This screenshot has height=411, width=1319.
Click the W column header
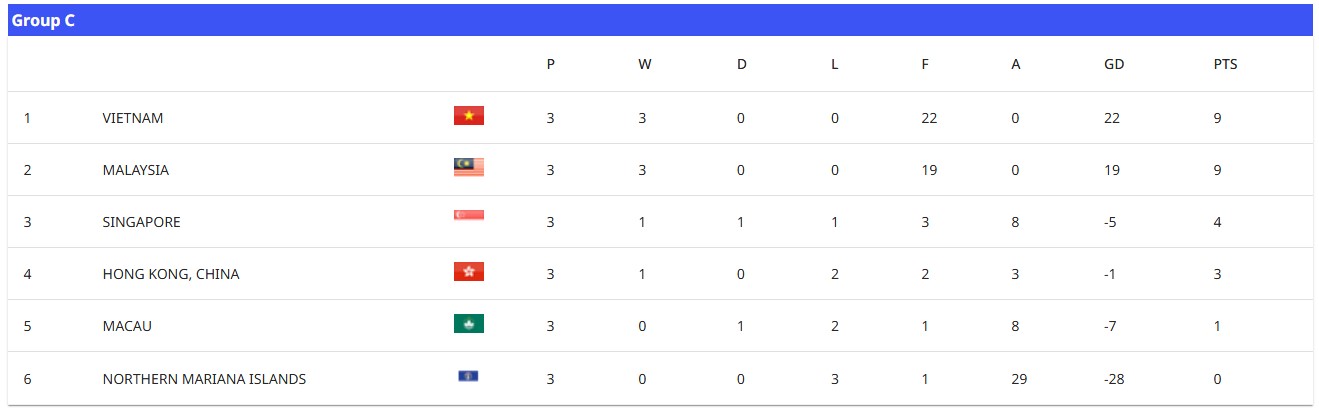point(644,64)
